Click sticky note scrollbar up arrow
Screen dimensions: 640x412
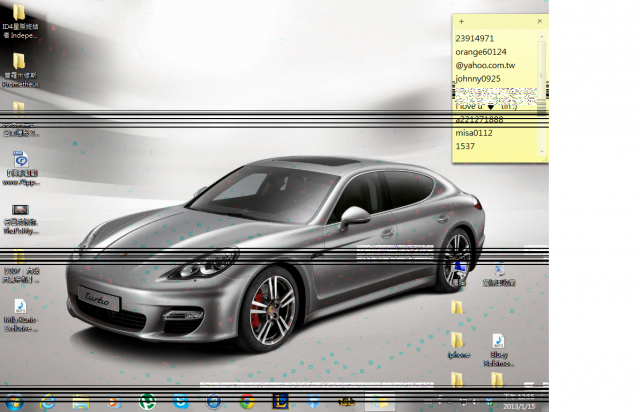coord(542,37)
